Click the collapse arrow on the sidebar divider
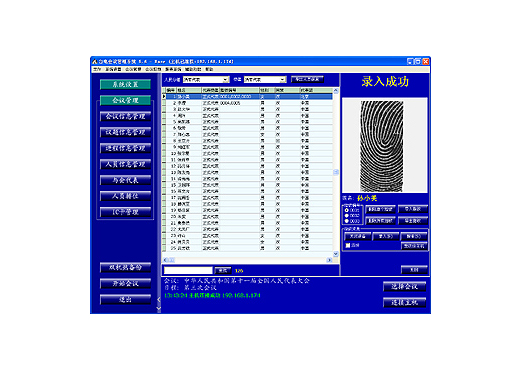This screenshot has width=520, height=368. (x=159, y=299)
